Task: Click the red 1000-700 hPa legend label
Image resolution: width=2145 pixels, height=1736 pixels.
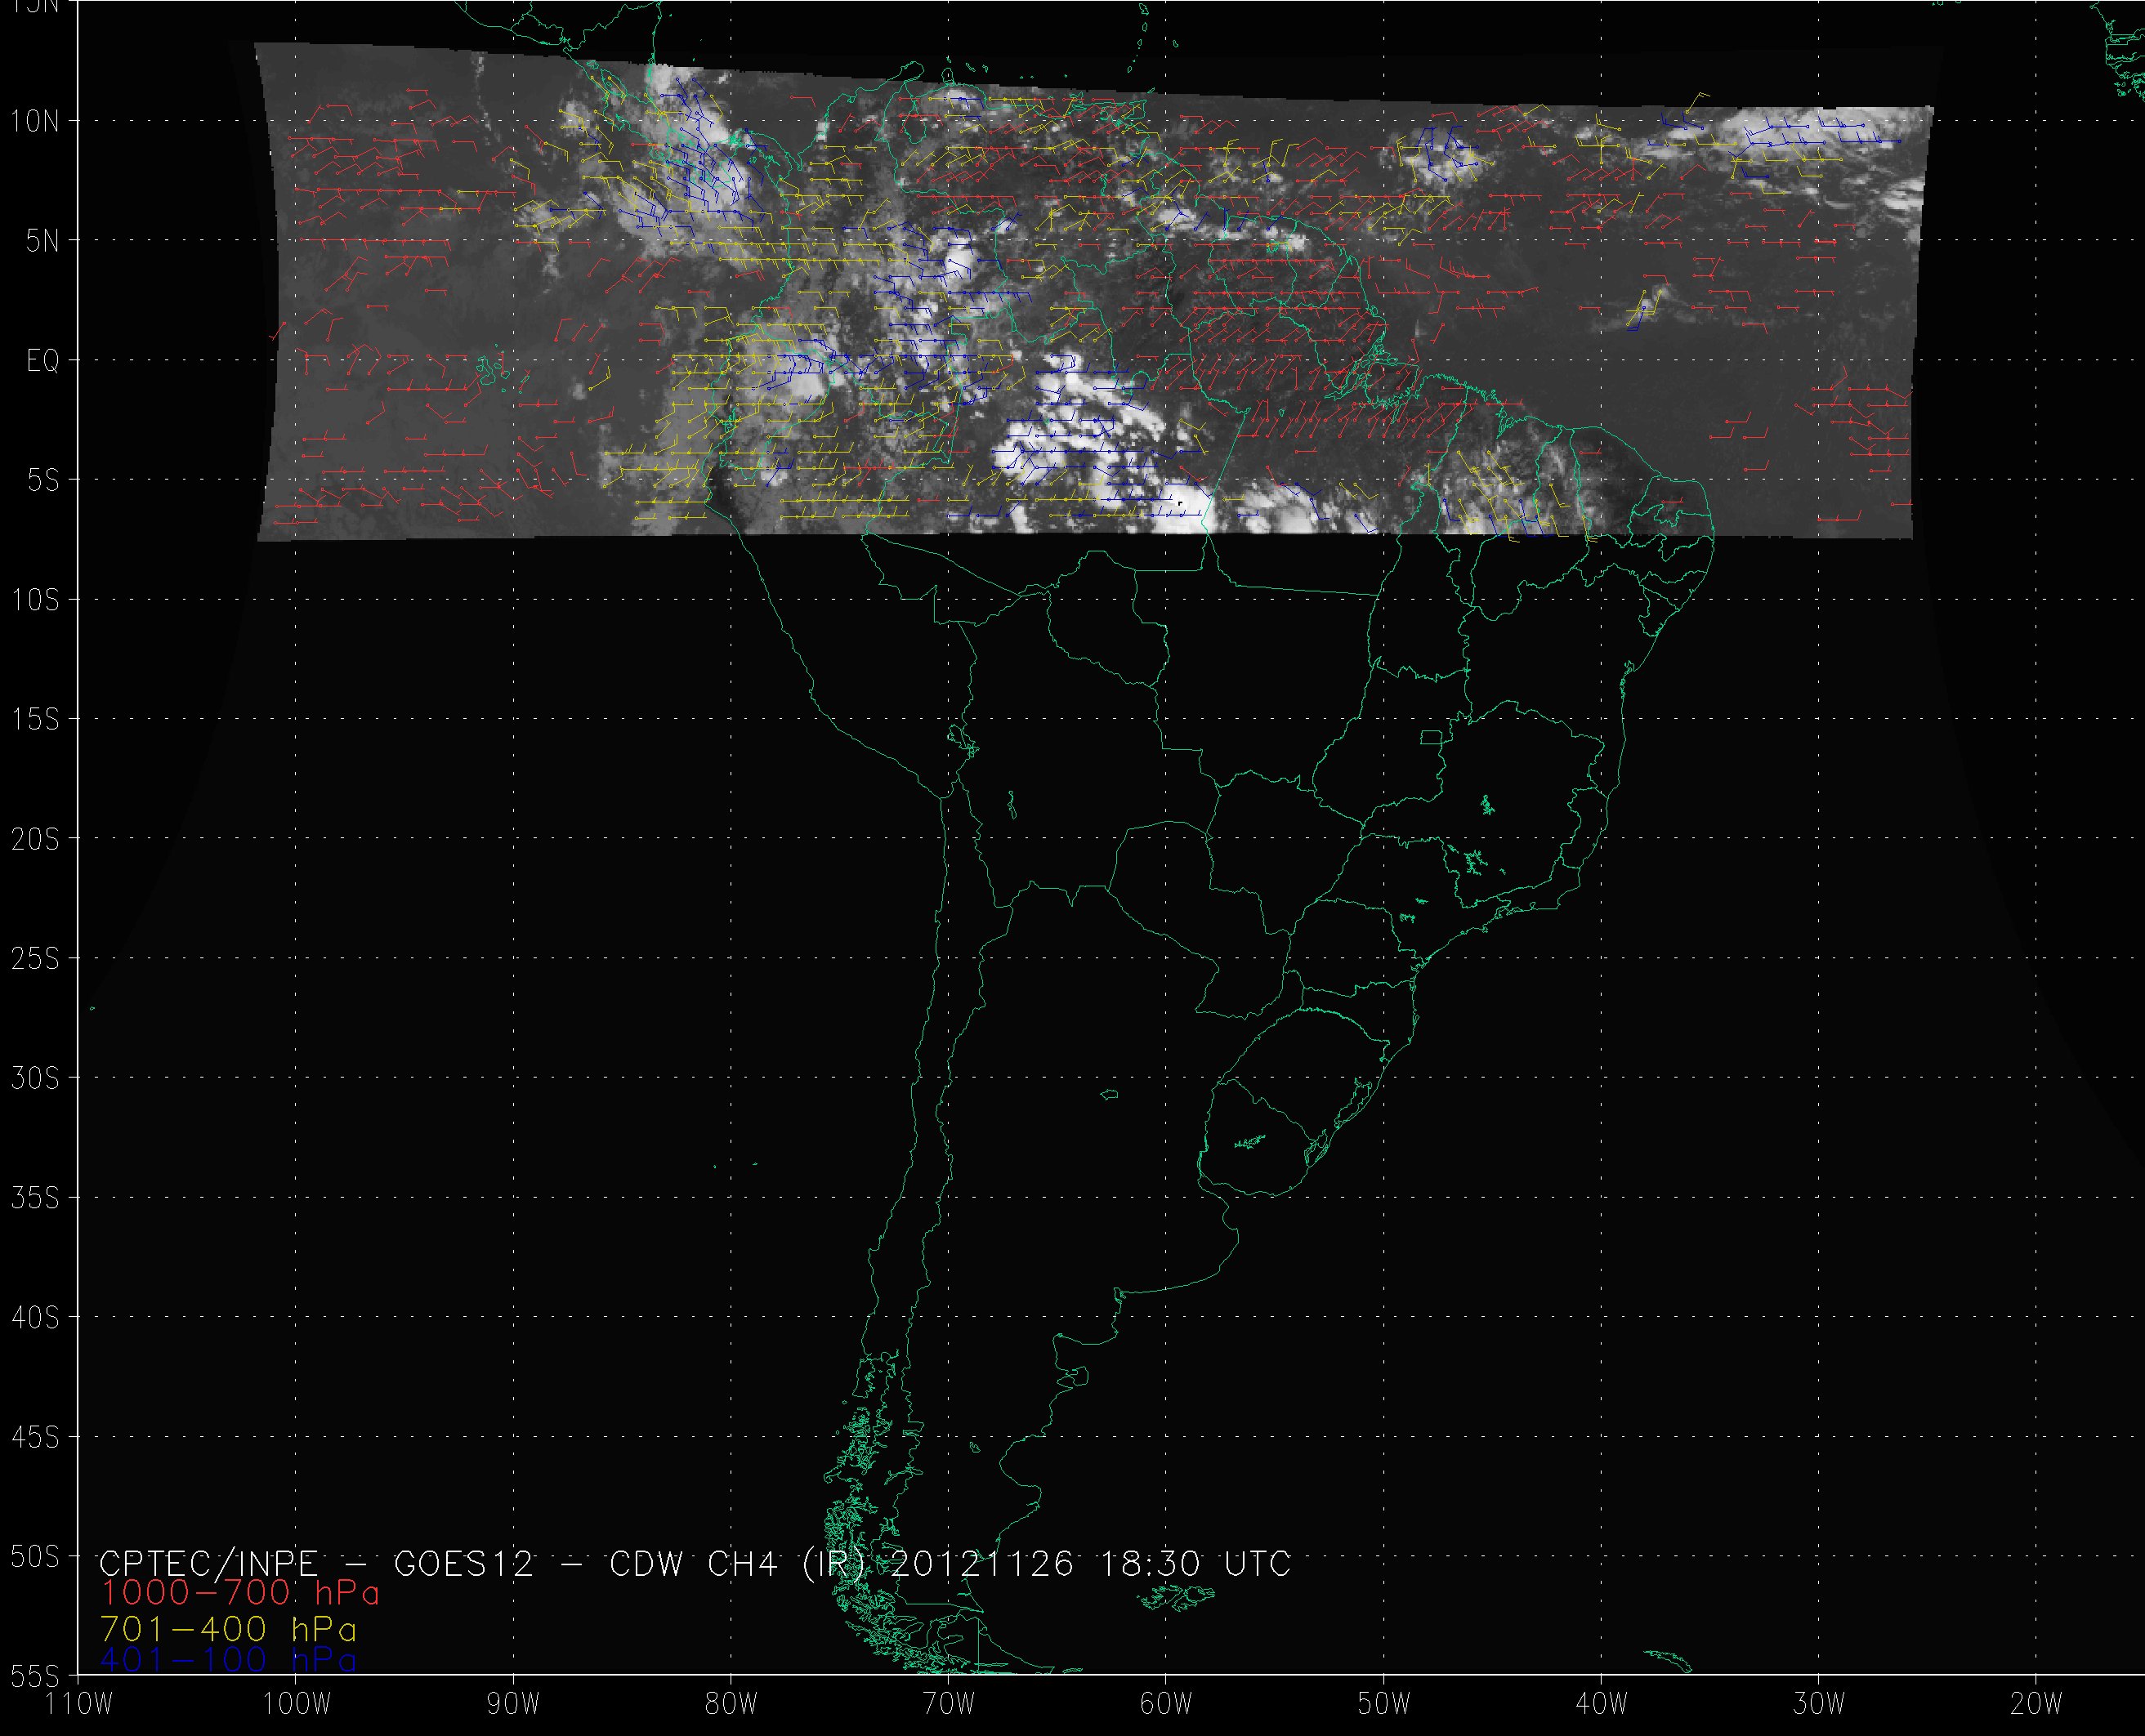Action: [240, 1593]
